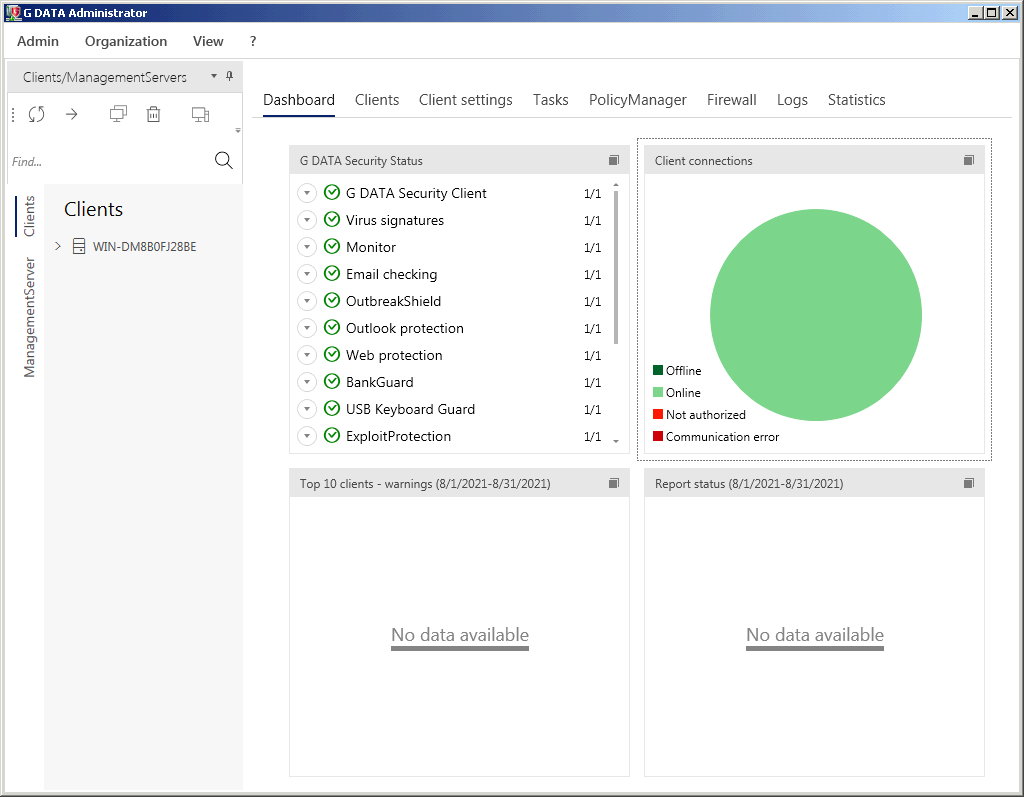Switch to the Firewall tab
The width and height of the screenshot is (1024, 797).
731,100
